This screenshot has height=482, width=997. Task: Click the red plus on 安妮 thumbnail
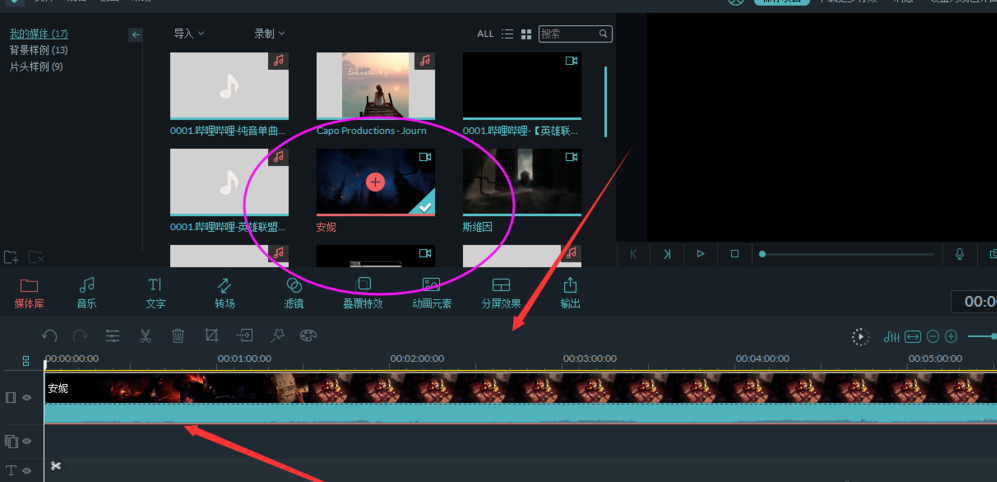[x=376, y=182]
